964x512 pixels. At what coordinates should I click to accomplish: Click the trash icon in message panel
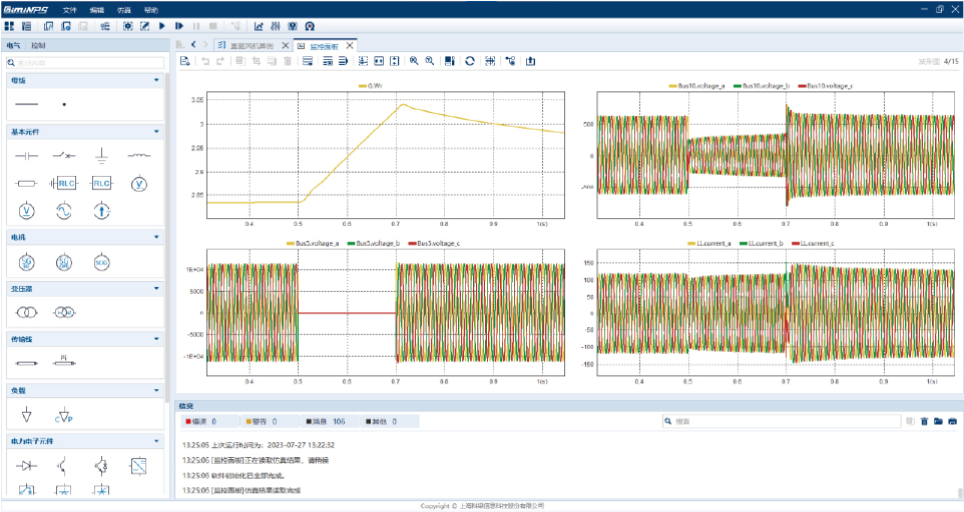pos(924,422)
